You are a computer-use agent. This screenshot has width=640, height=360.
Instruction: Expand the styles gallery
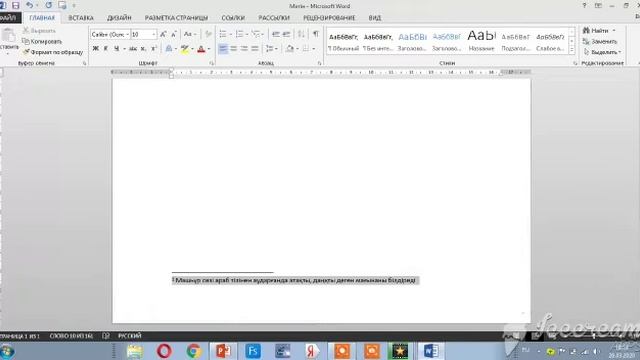tap(571, 49)
